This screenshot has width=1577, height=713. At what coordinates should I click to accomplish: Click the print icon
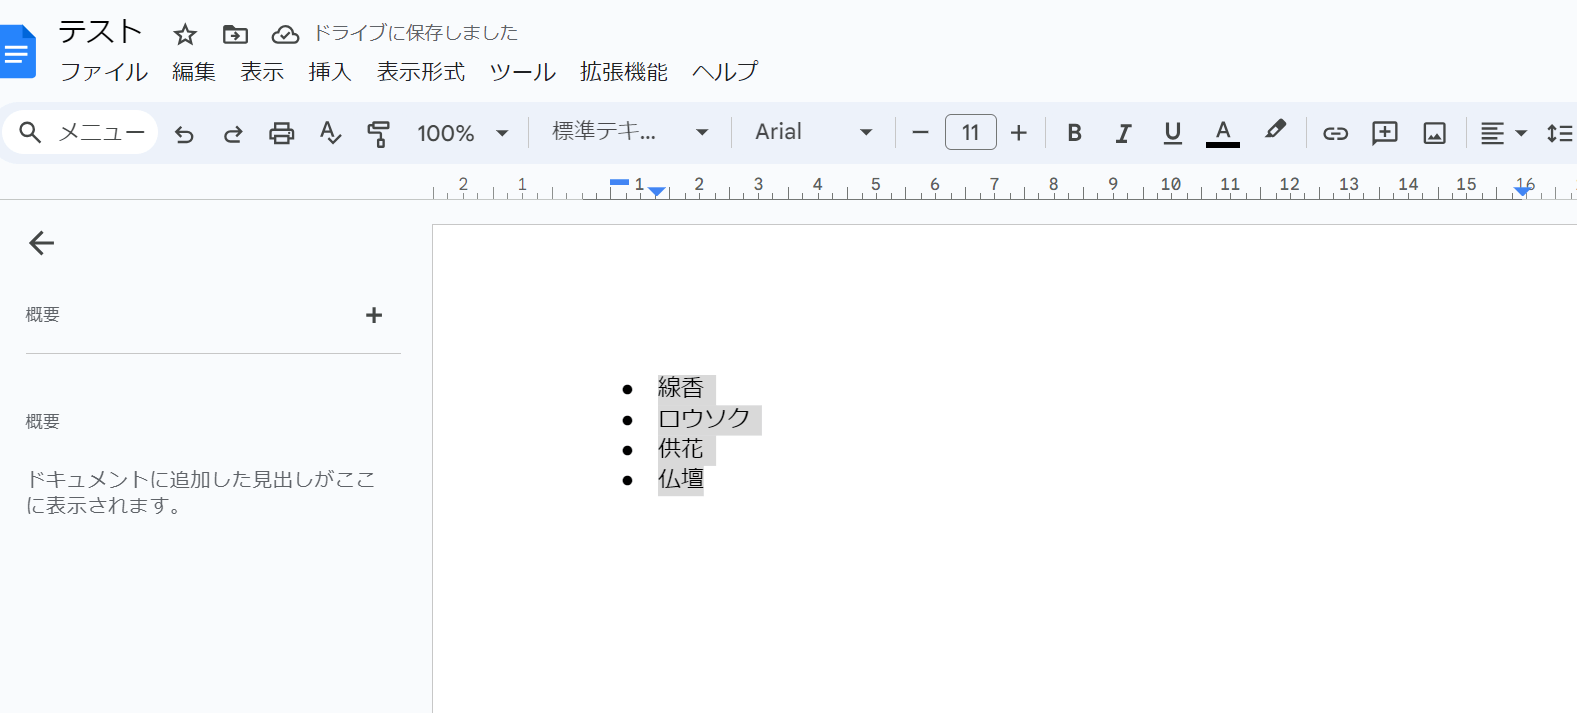[x=282, y=133]
